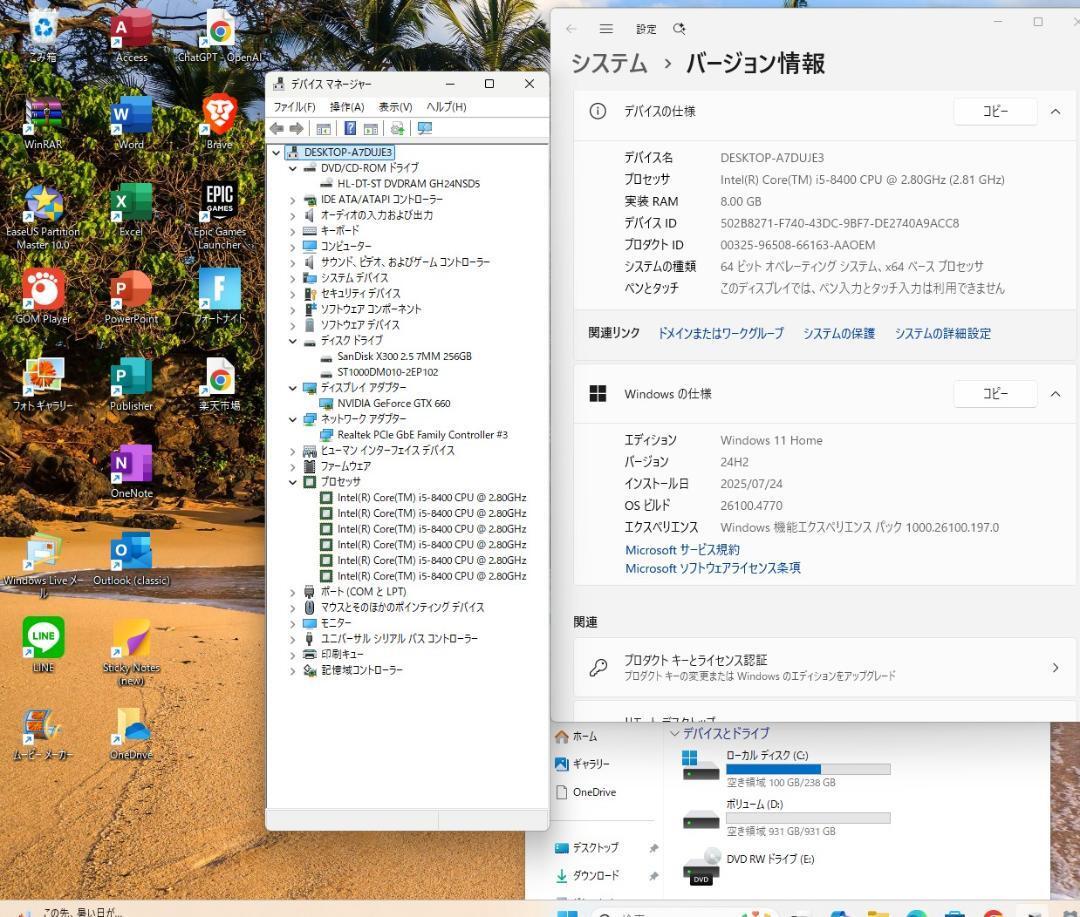
Task: Collapse ディスク ドライブ node
Action: click(x=292, y=340)
